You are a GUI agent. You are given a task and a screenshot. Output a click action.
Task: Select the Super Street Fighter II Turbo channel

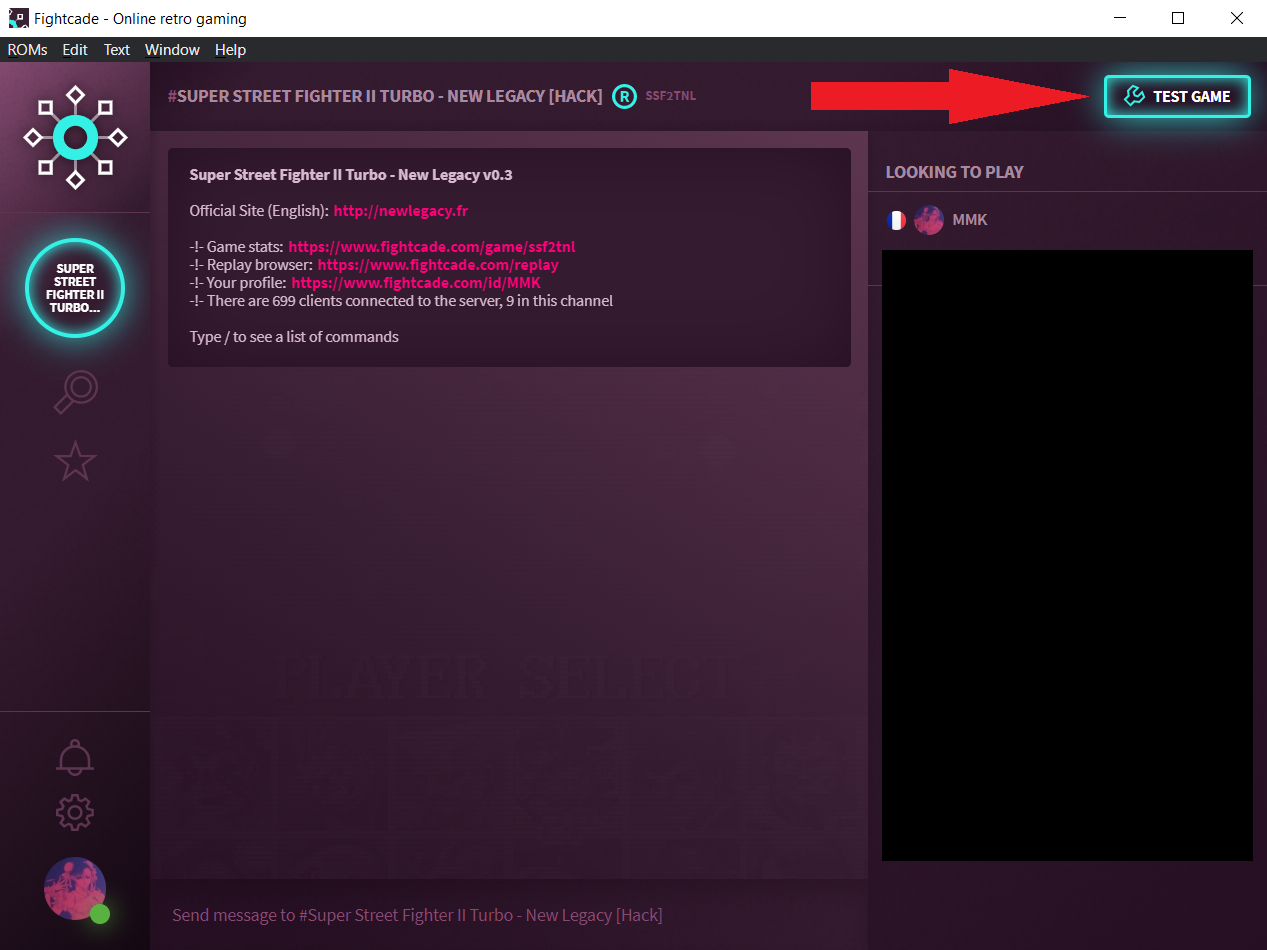pyautogui.click(x=75, y=288)
